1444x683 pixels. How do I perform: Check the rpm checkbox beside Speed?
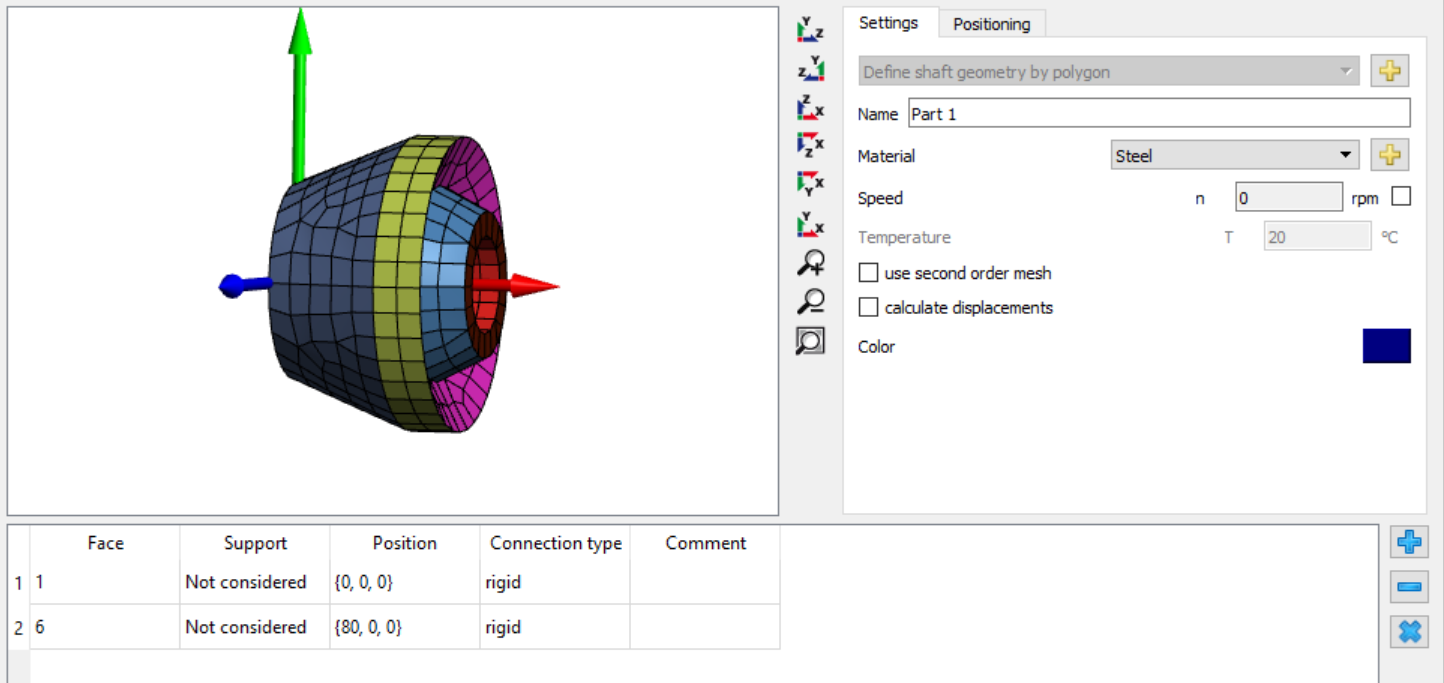pos(1401,196)
